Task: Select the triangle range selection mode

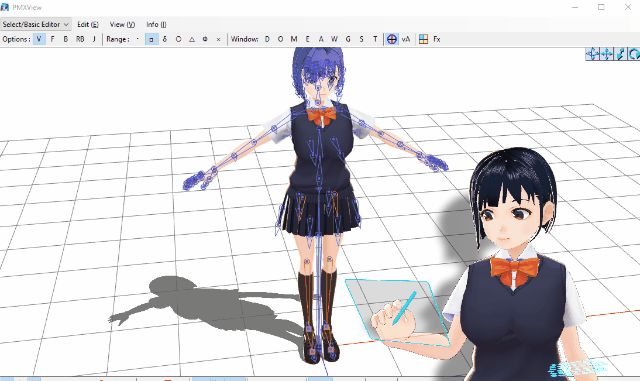Action: (x=192, y=39)
